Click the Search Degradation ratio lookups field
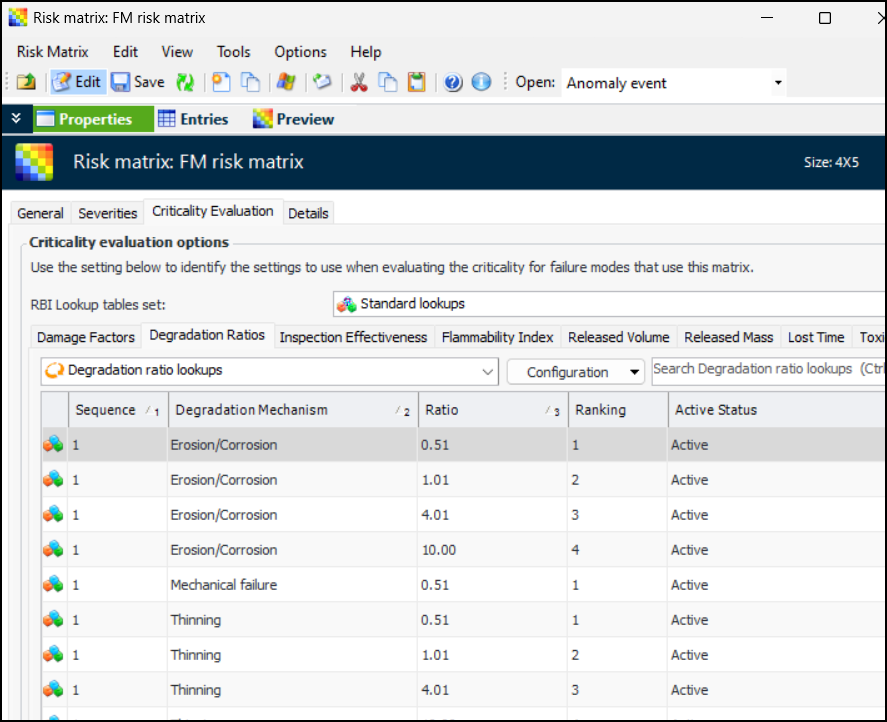Image resolution: width=887 pixels, height=722 pixels. [x=768, y=370]
